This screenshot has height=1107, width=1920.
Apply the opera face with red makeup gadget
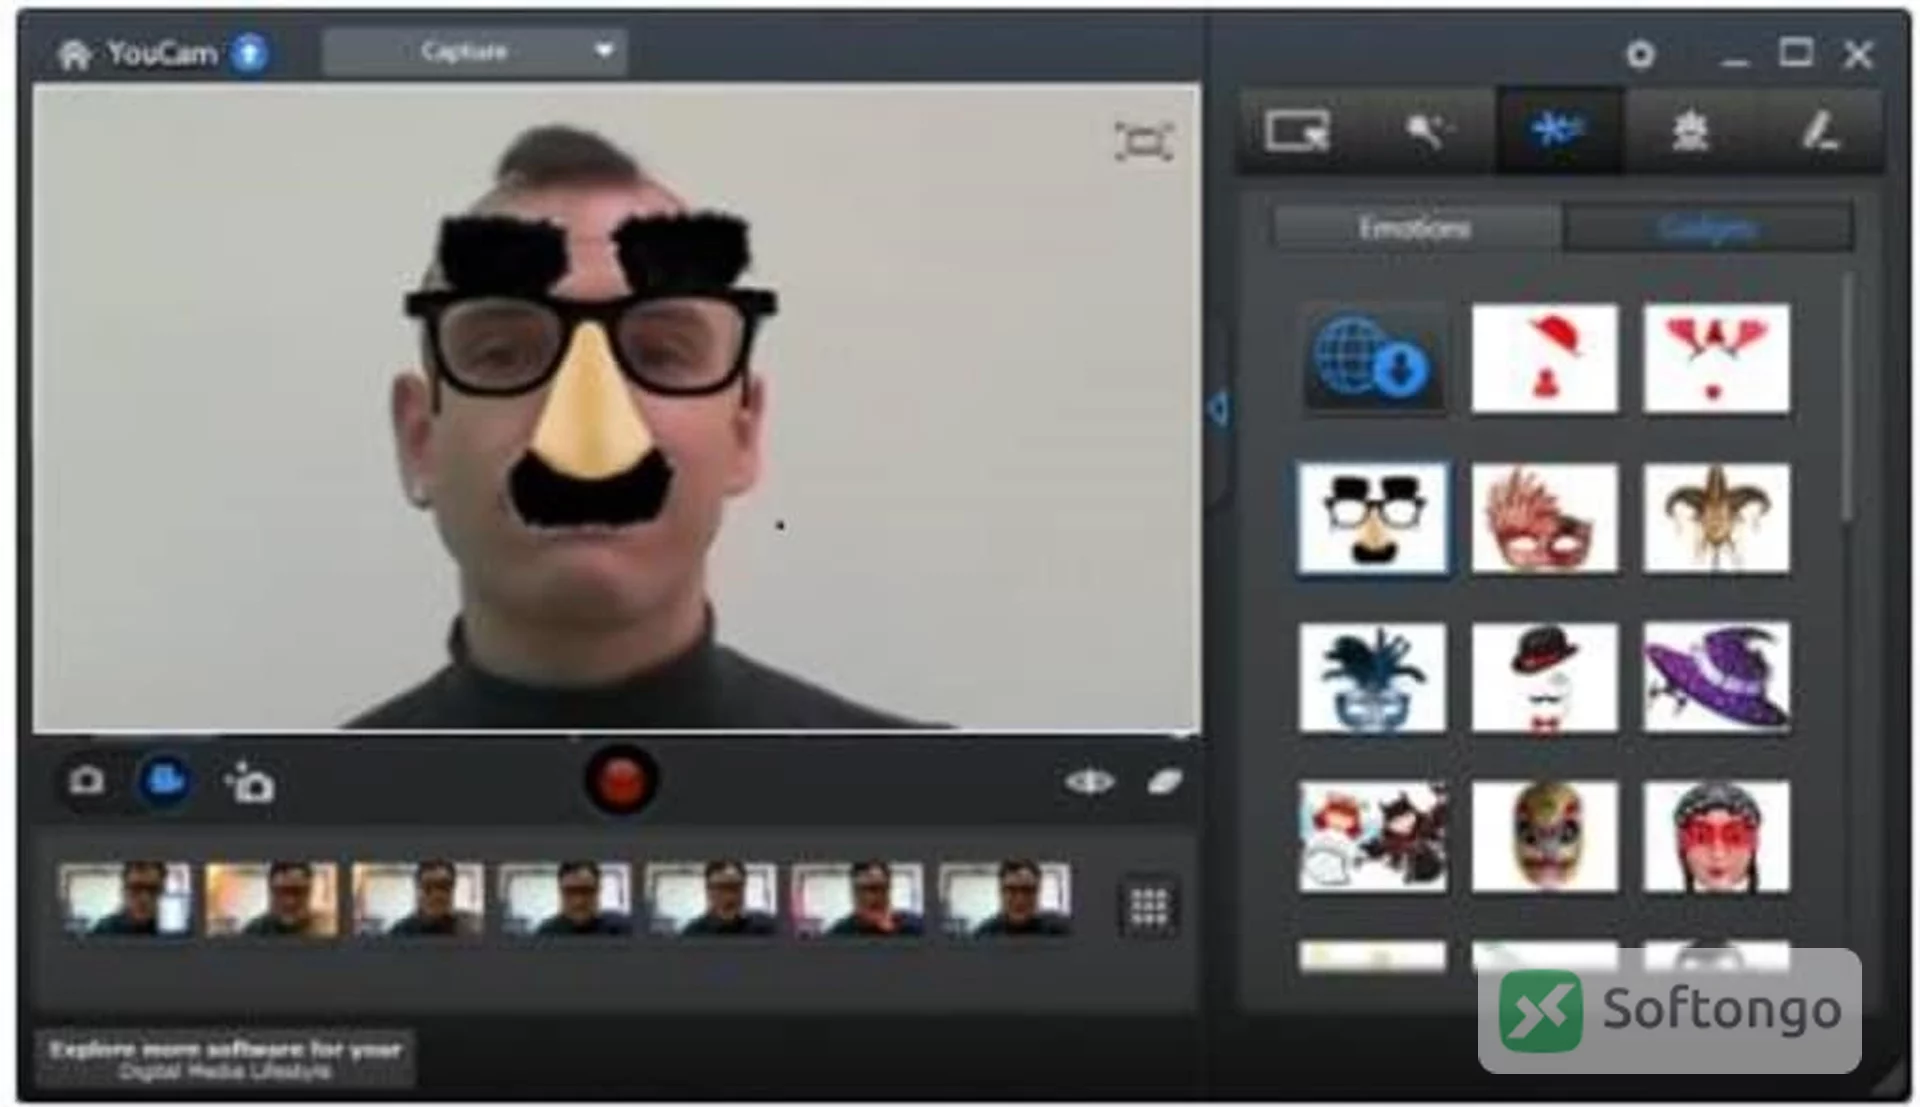[x=1716, y=837]
